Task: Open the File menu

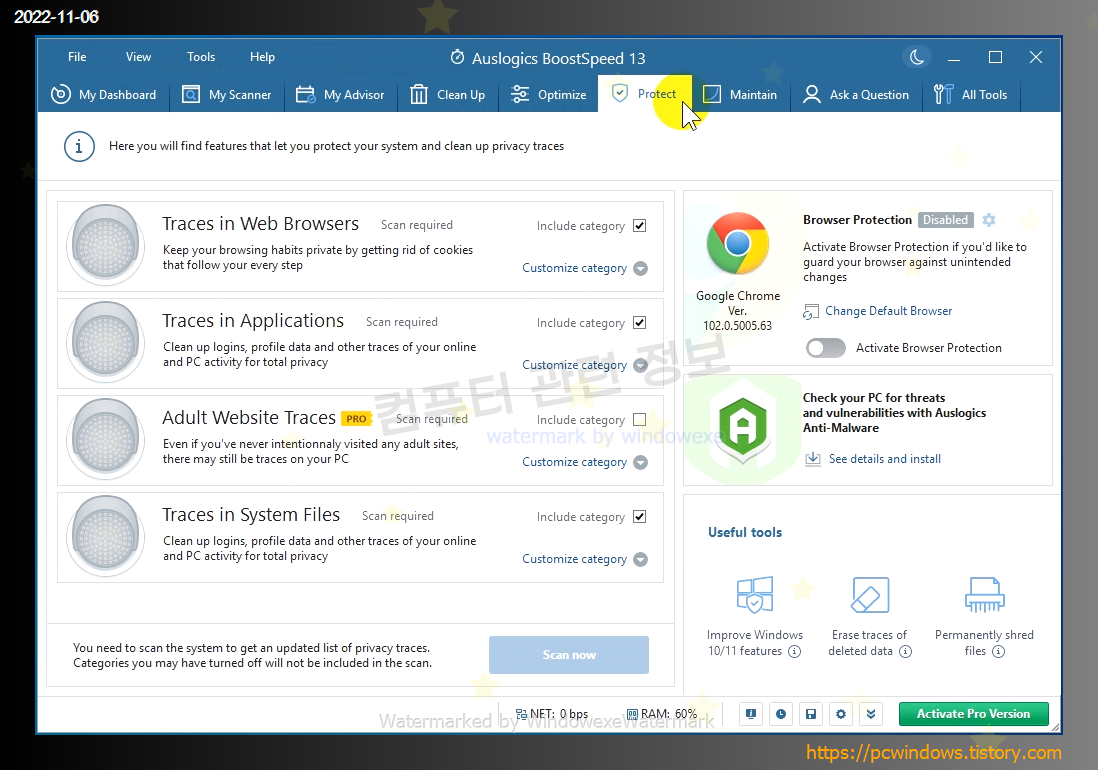Action: [77, 57]
